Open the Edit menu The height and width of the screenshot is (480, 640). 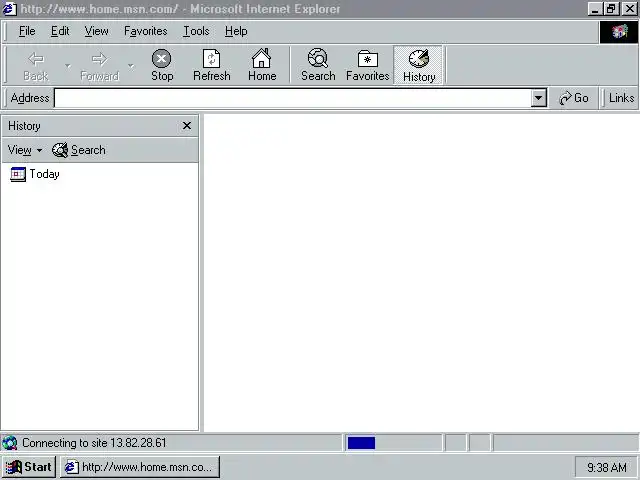[x=60, y=31]
